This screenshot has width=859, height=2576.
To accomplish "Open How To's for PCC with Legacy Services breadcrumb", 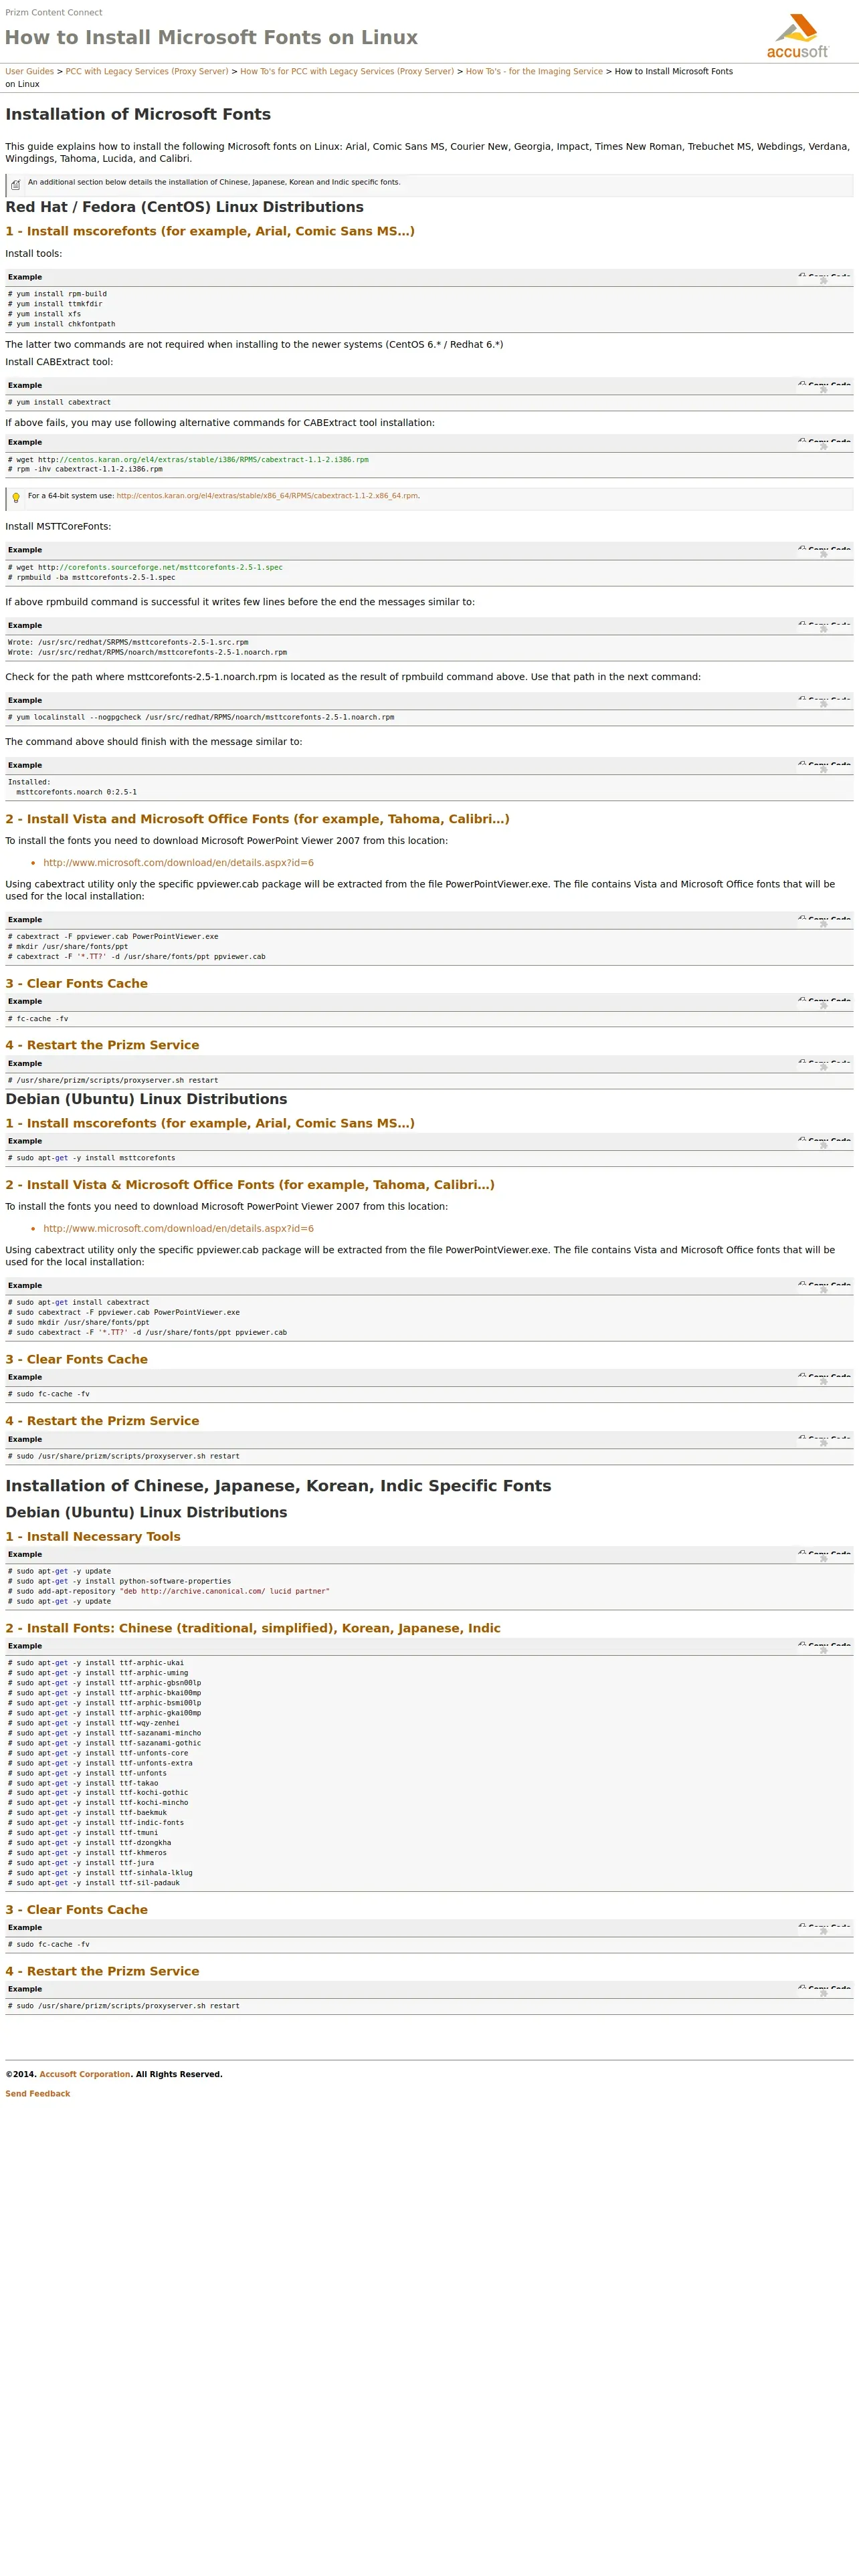I will click(346, 71).
